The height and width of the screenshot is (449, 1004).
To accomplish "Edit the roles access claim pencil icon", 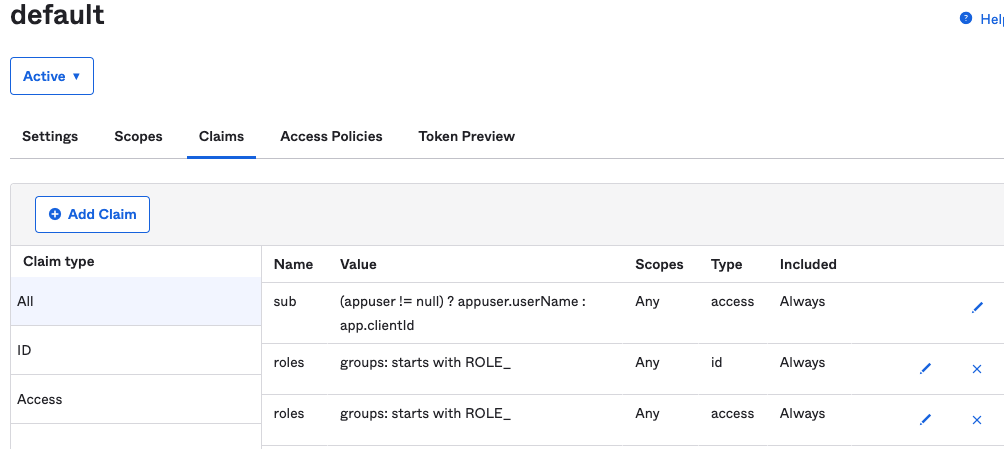I will (925, 420).
